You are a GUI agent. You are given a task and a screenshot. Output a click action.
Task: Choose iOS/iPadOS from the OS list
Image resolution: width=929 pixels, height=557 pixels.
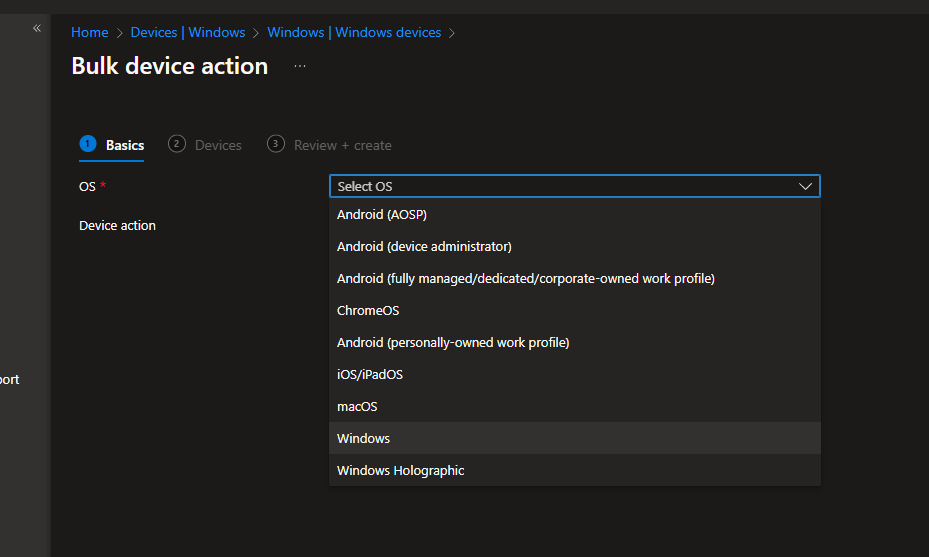370,374
